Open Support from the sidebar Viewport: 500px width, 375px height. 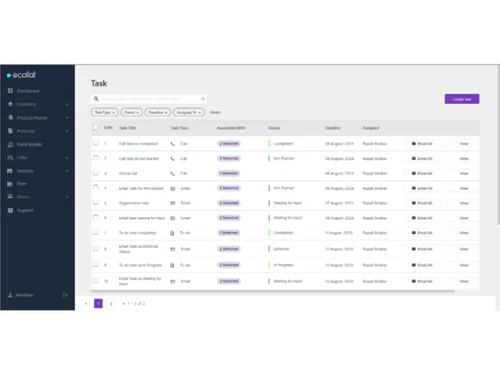pos(25,210)
